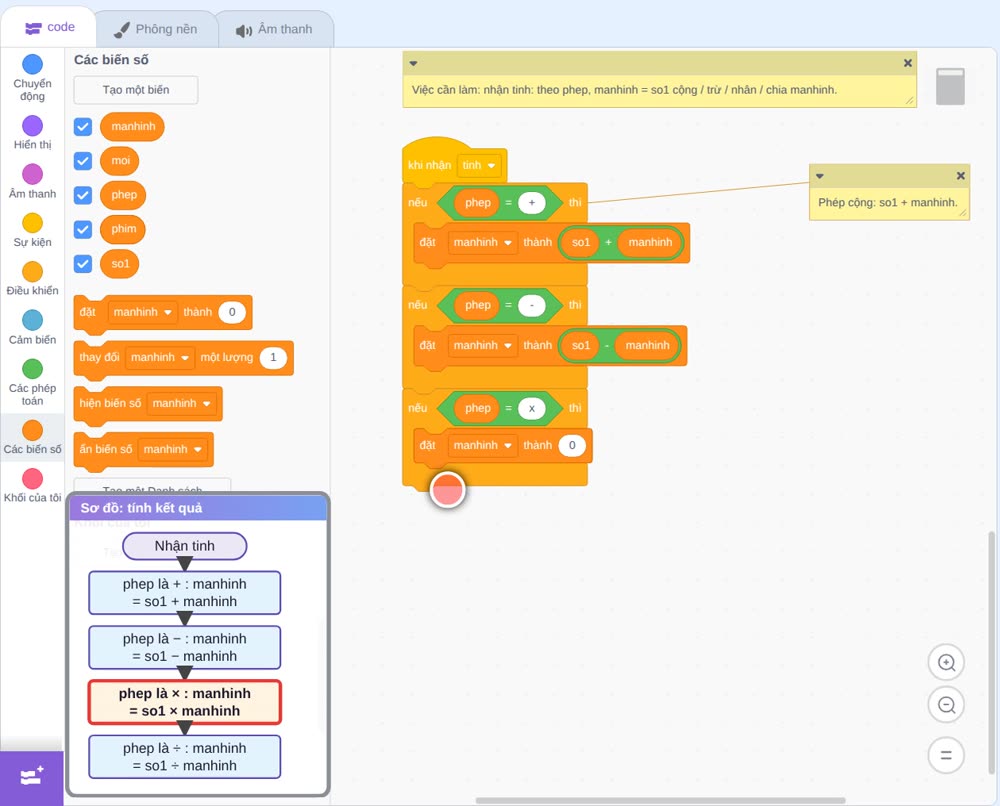Open the Hiển thị block category
Image resolution: width=1000 pixels, height=806 pixels.
tap(32, 133)
